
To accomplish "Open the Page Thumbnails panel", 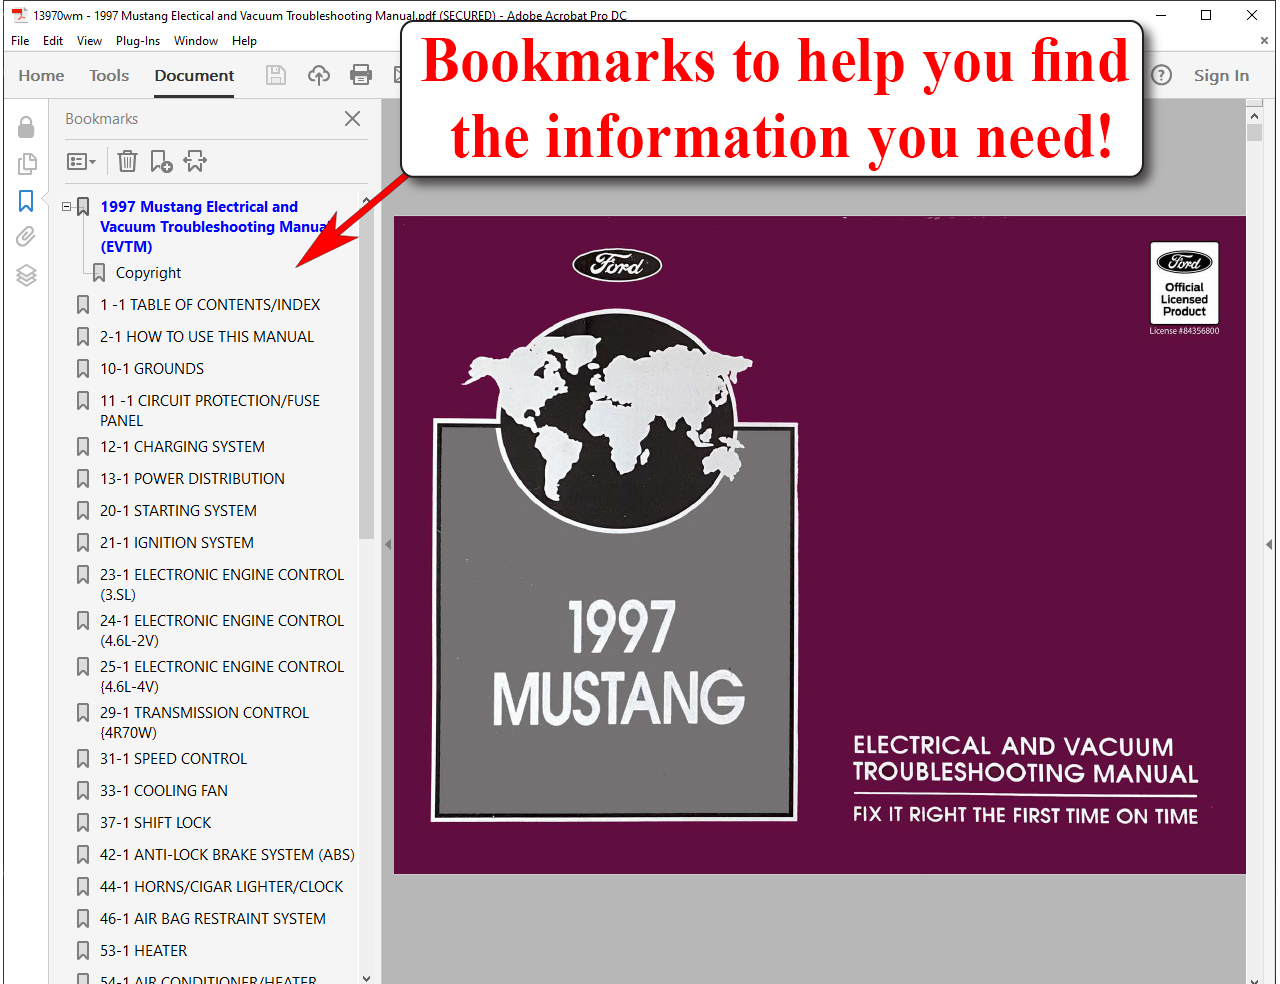I will coord(26,164).
